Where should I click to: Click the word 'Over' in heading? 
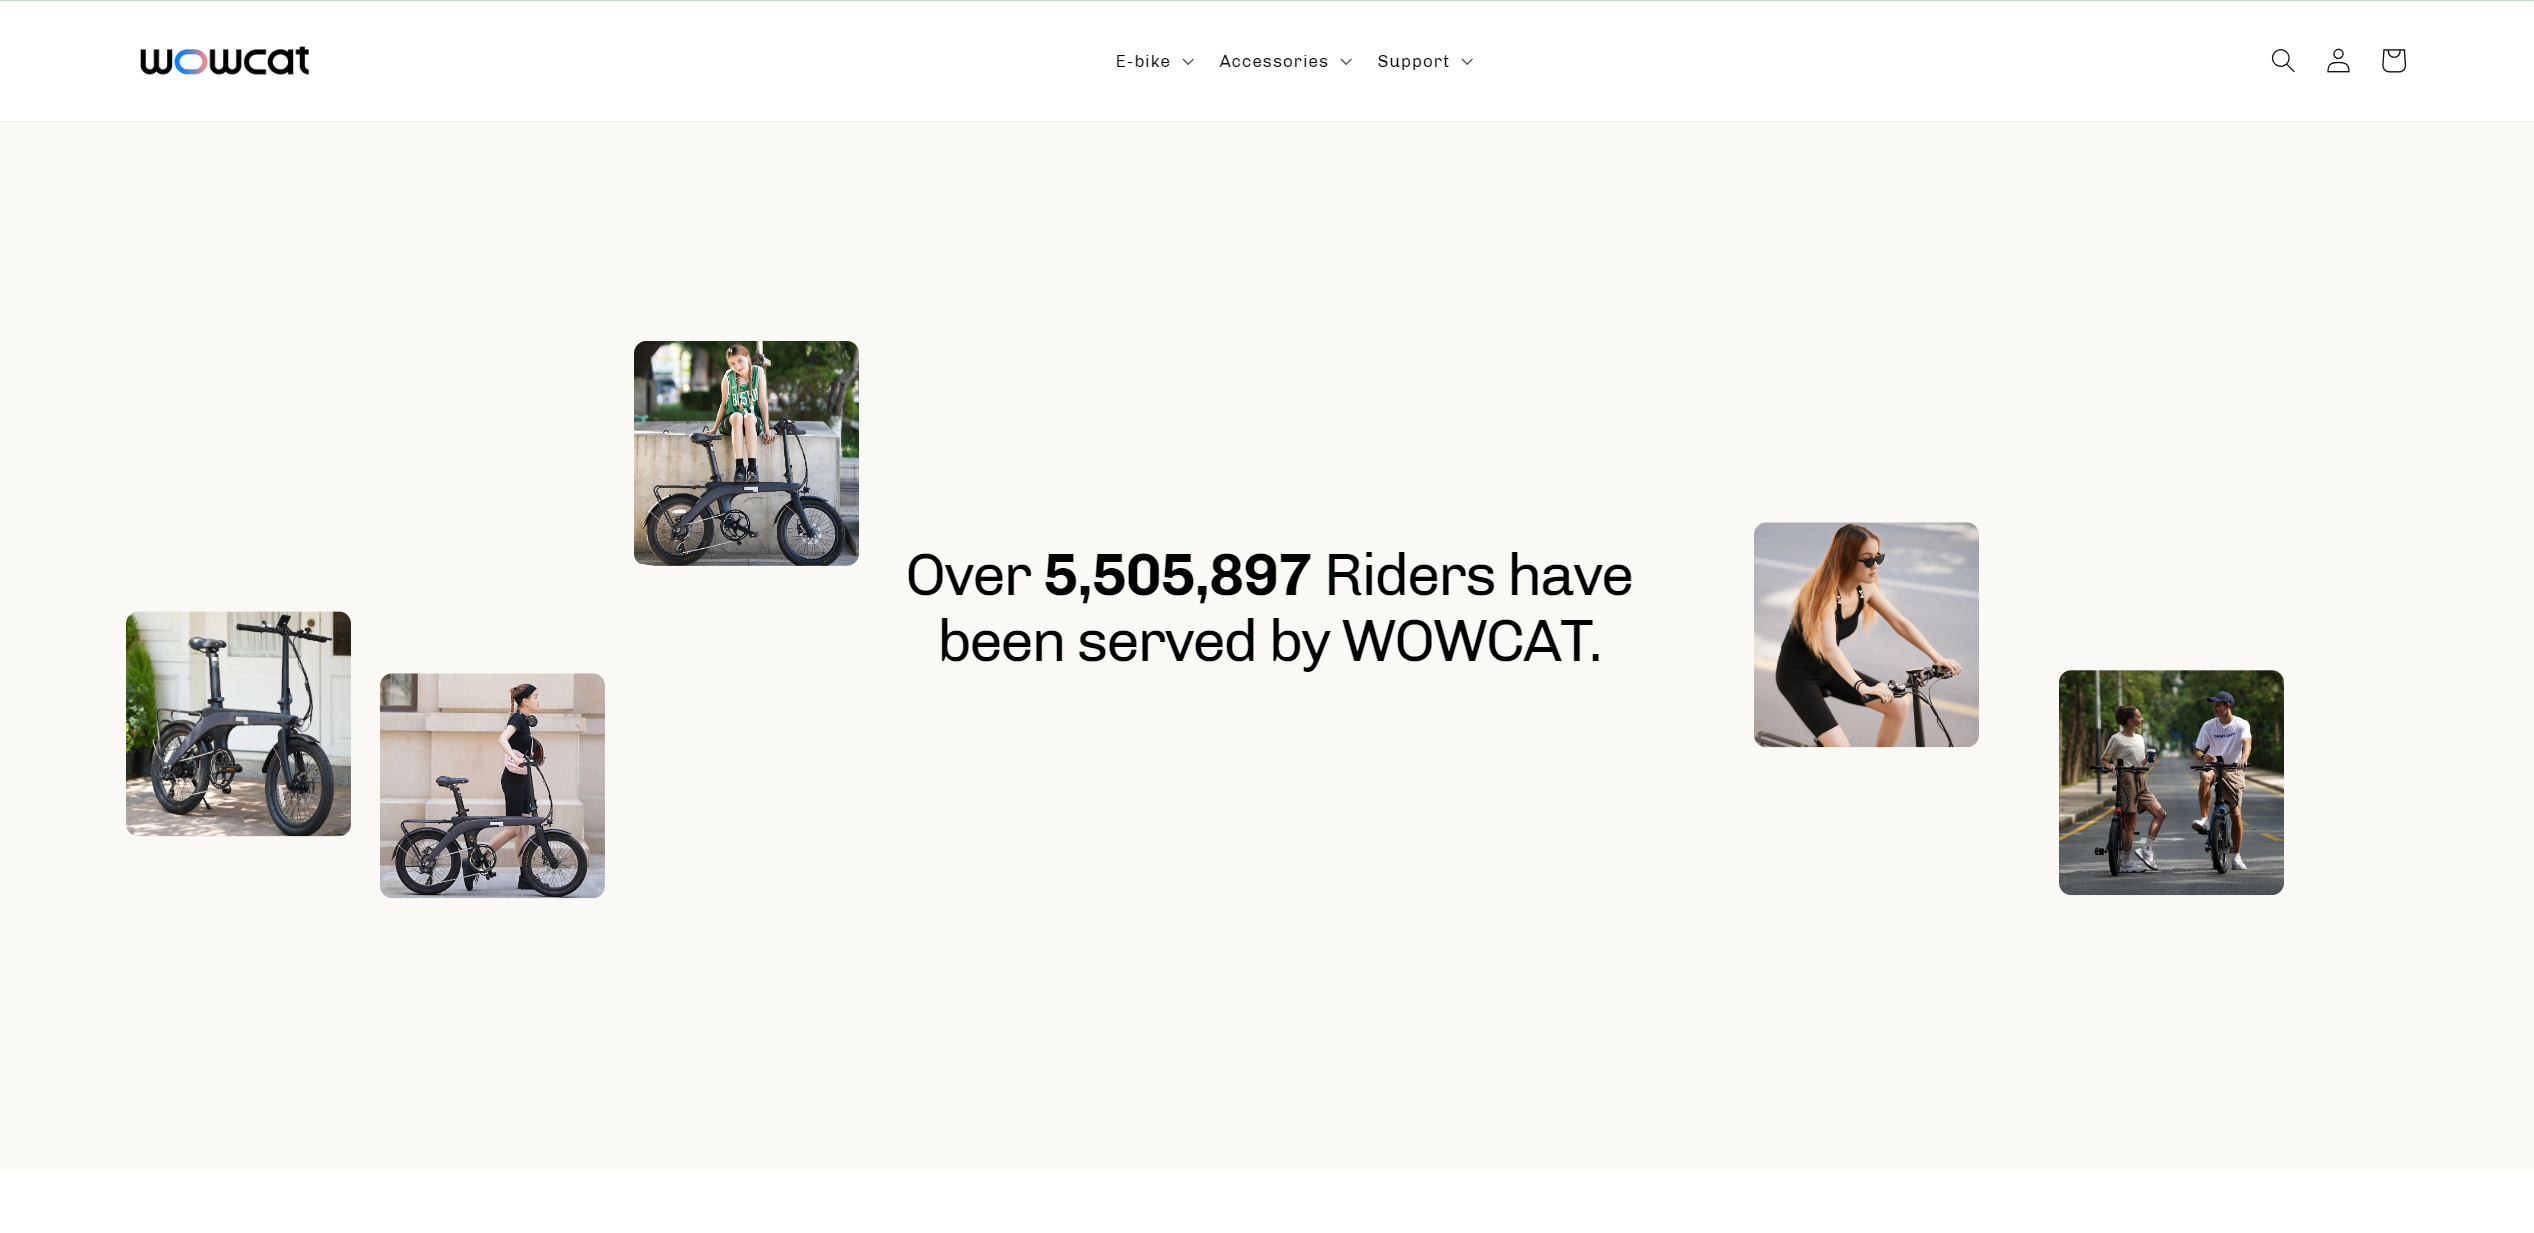[967, 576]
